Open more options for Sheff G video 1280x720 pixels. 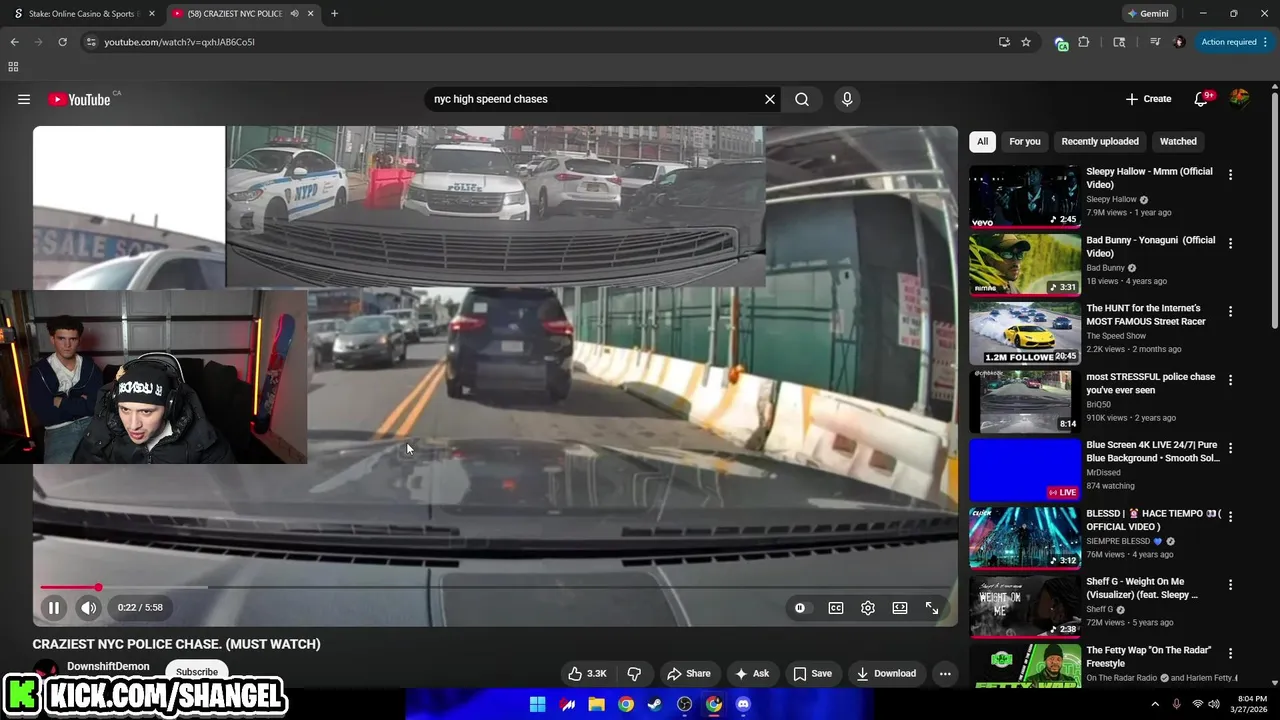click(x=1230, y=585)
